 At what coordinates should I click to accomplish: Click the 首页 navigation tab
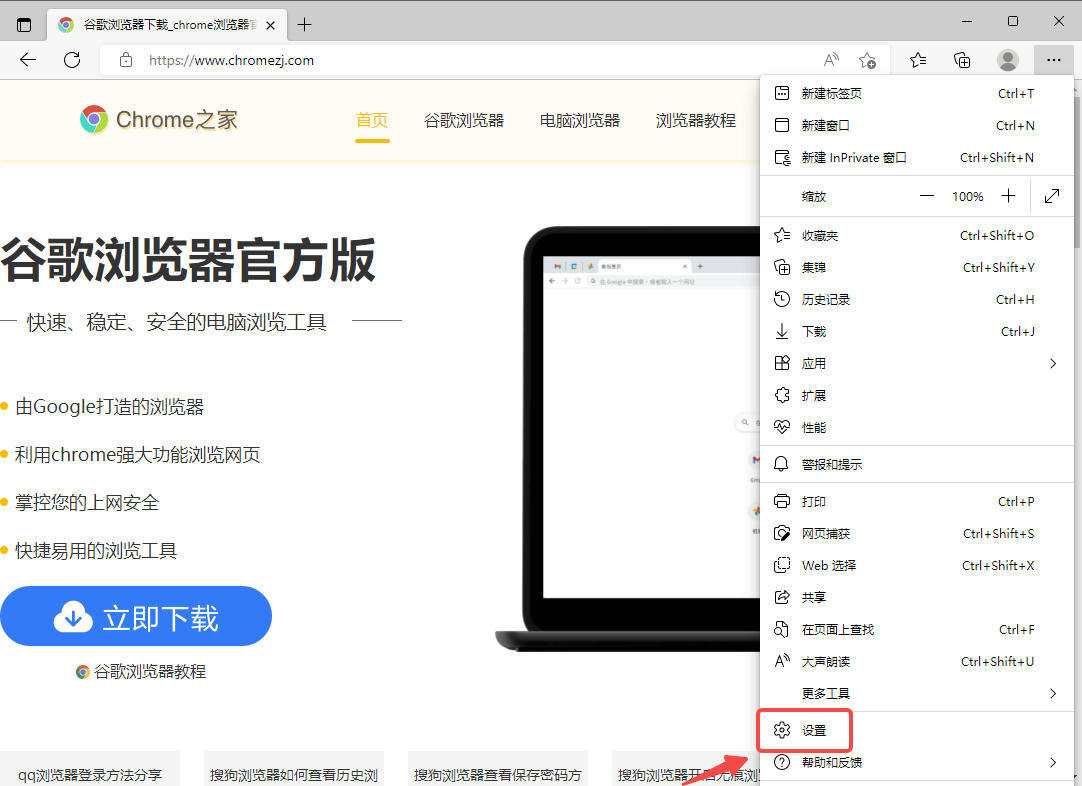(372, 120)
